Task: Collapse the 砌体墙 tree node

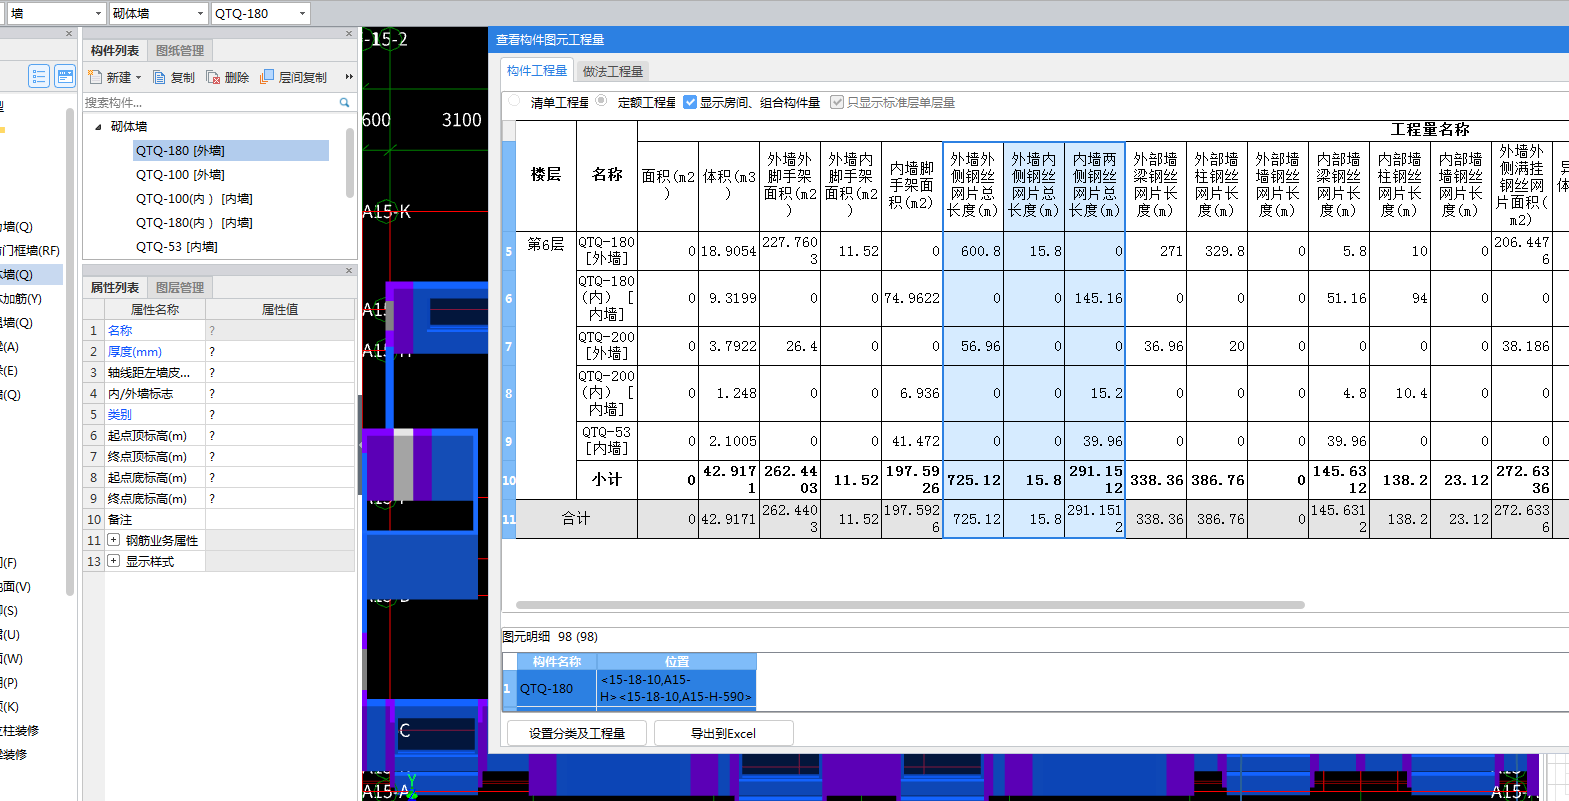Action: click(98, 127)
